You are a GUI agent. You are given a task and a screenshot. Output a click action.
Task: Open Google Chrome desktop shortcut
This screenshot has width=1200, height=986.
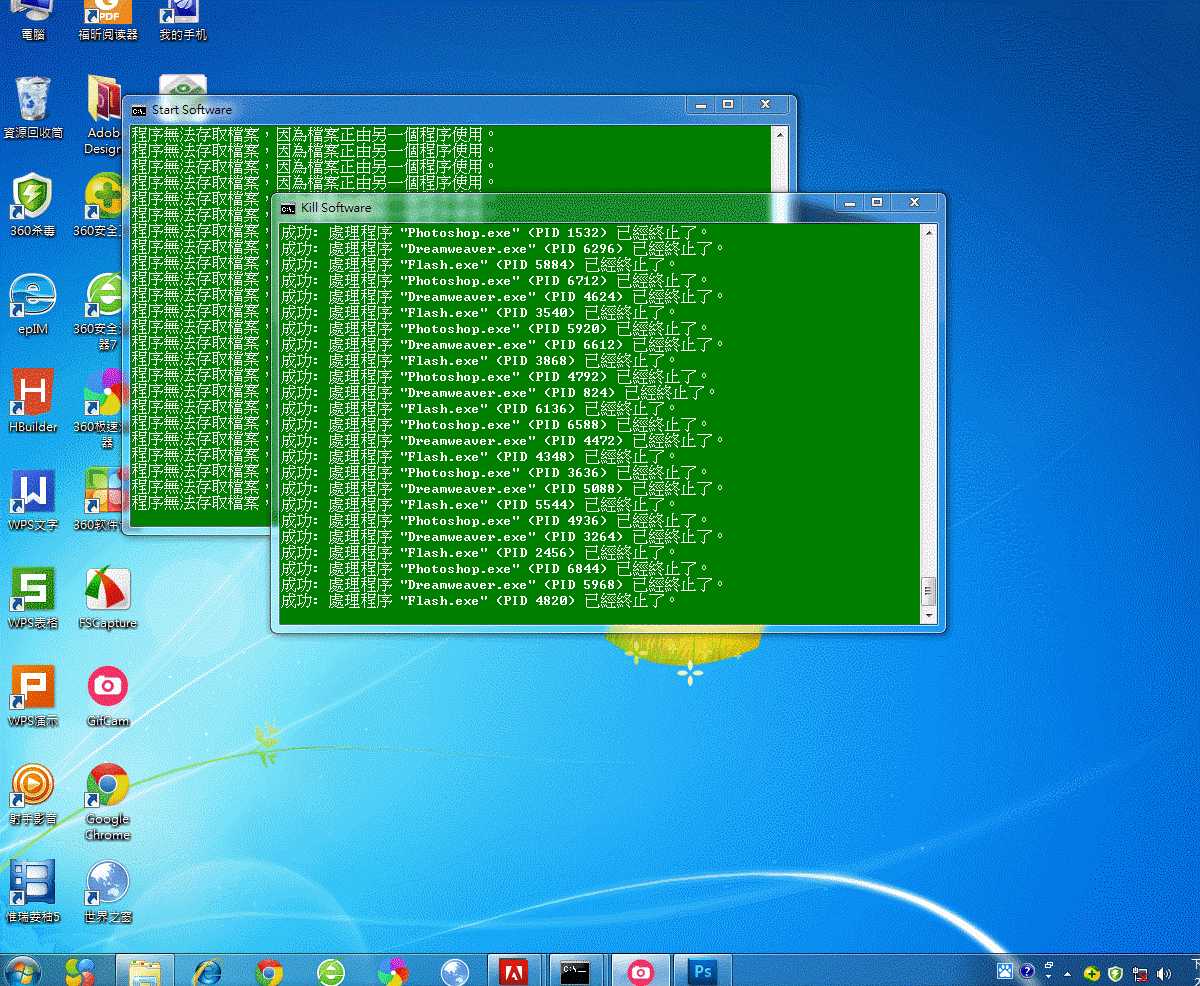107,800
